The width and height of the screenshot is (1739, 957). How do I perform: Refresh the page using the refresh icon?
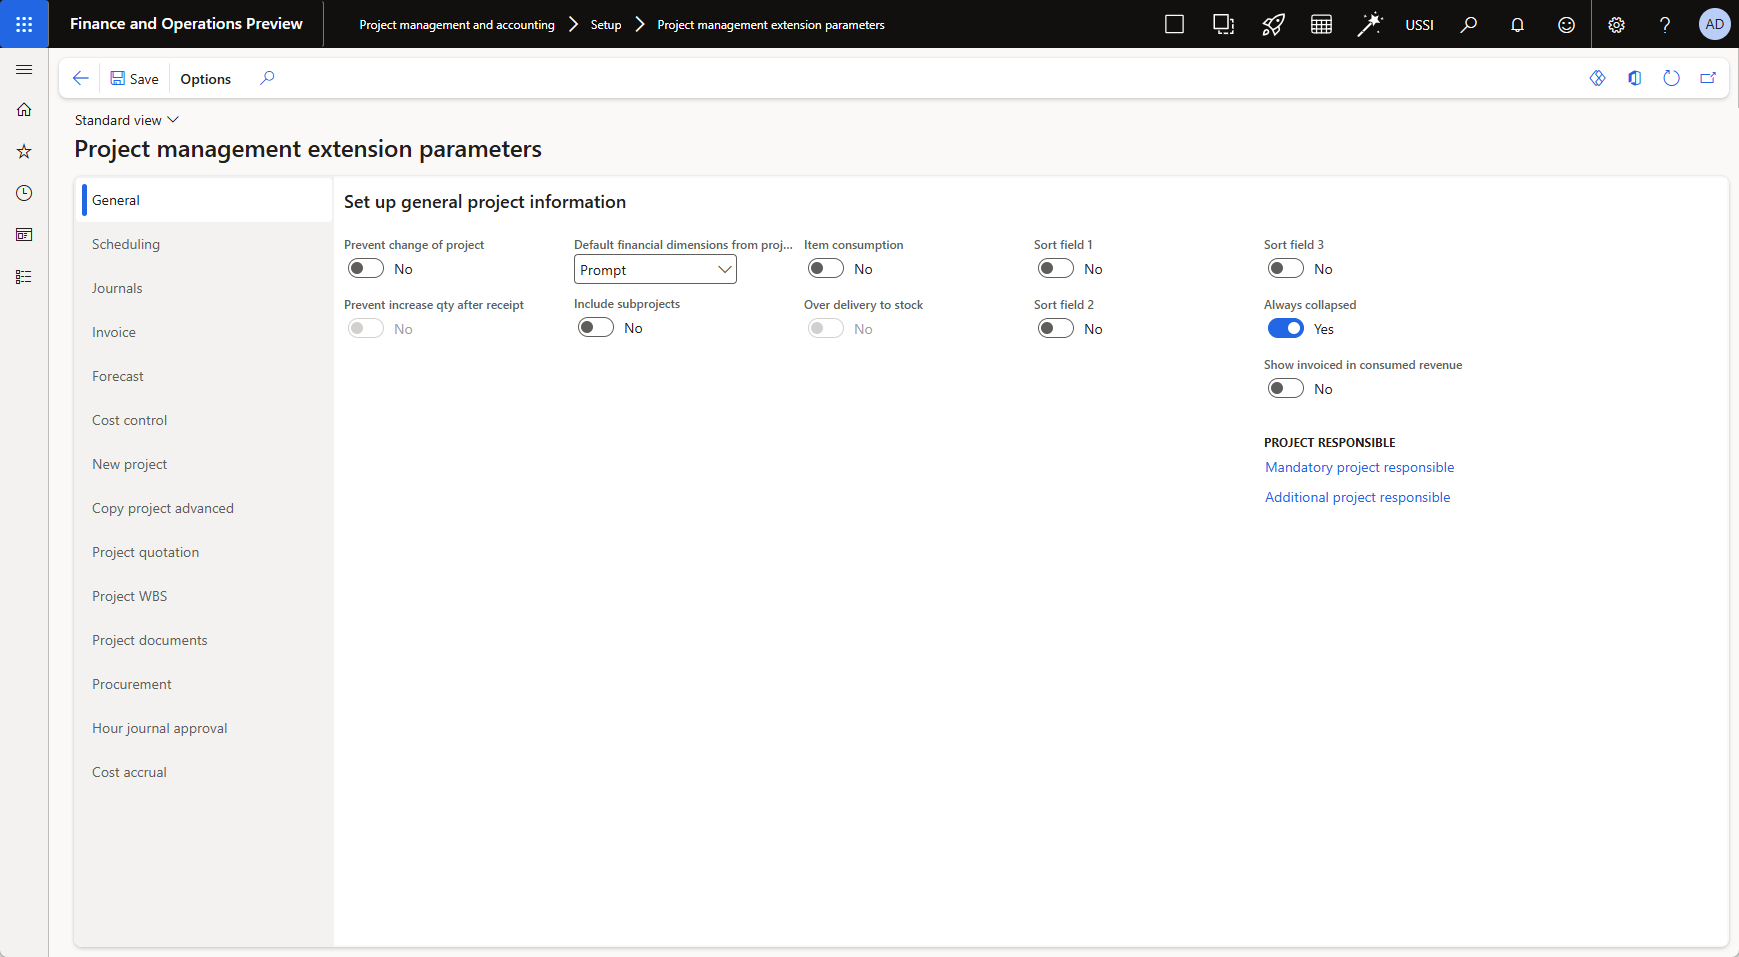tap(1671, 78)
